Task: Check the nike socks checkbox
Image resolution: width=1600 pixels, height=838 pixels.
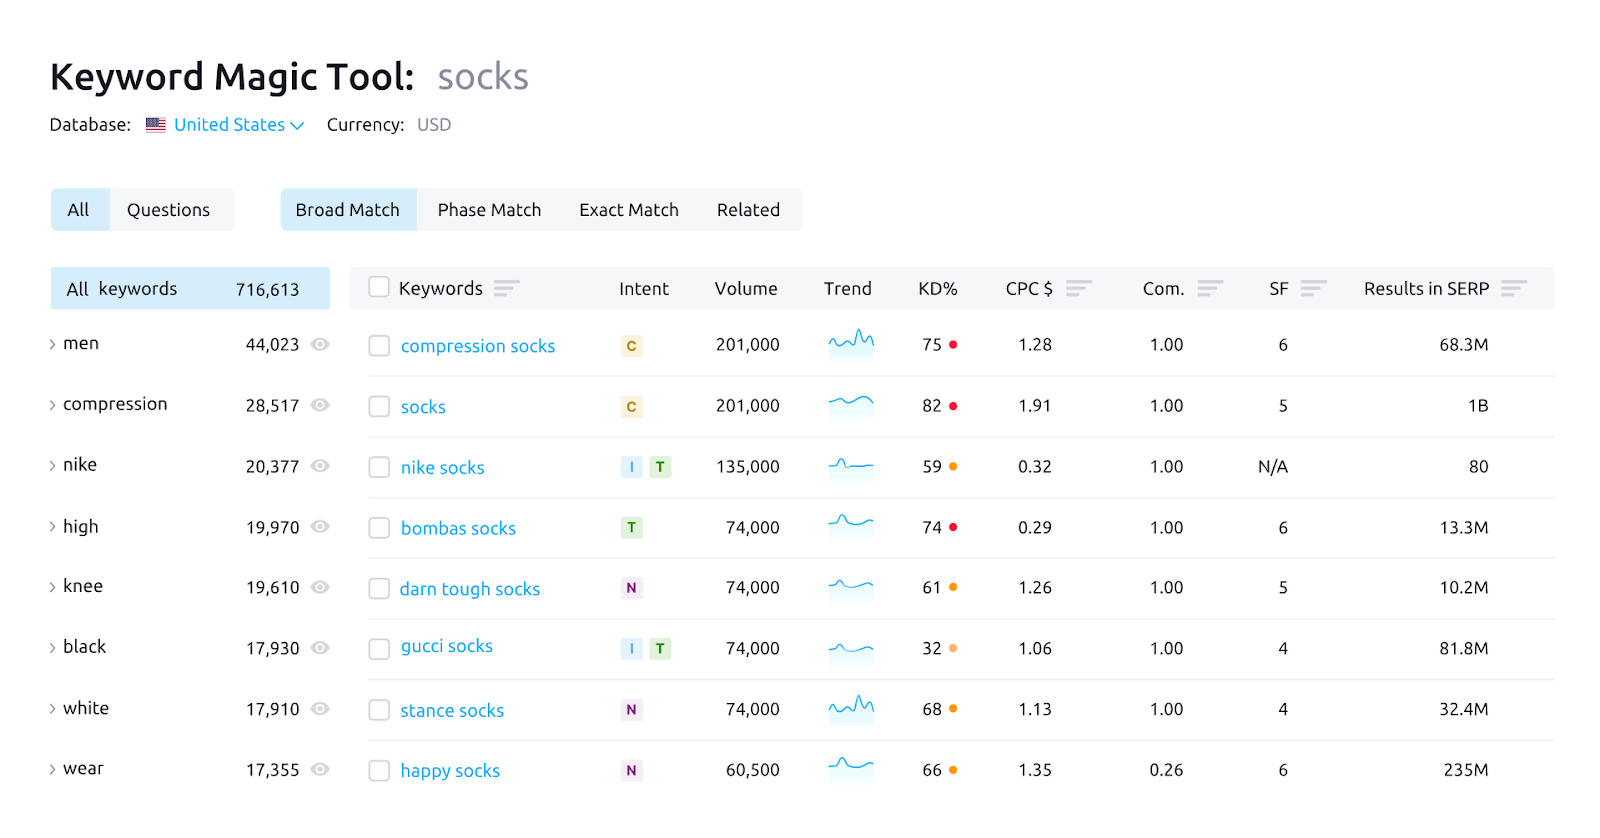Action: pyautogui.click(x=379, y=467)
